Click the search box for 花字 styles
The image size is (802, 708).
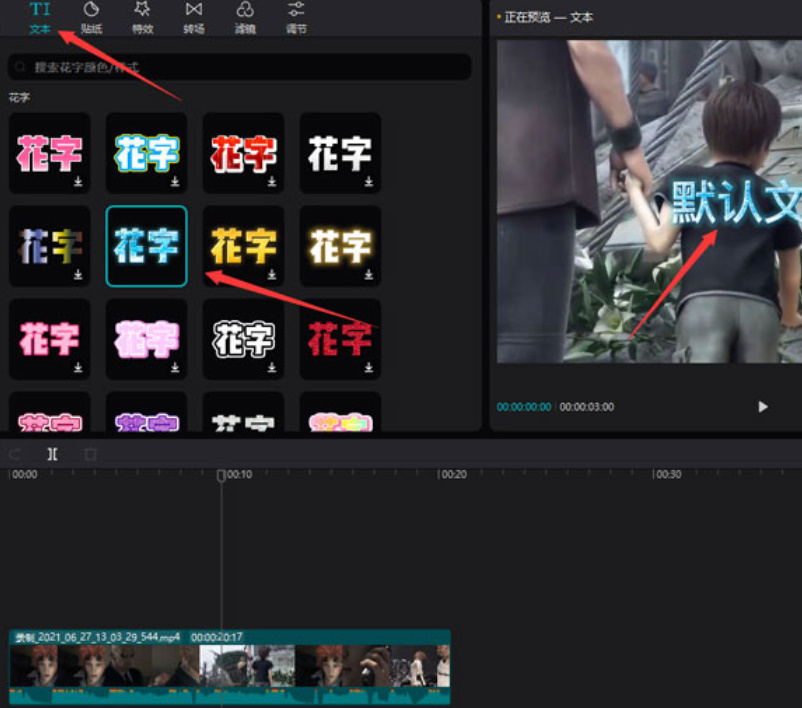click(x=240, y=67)
